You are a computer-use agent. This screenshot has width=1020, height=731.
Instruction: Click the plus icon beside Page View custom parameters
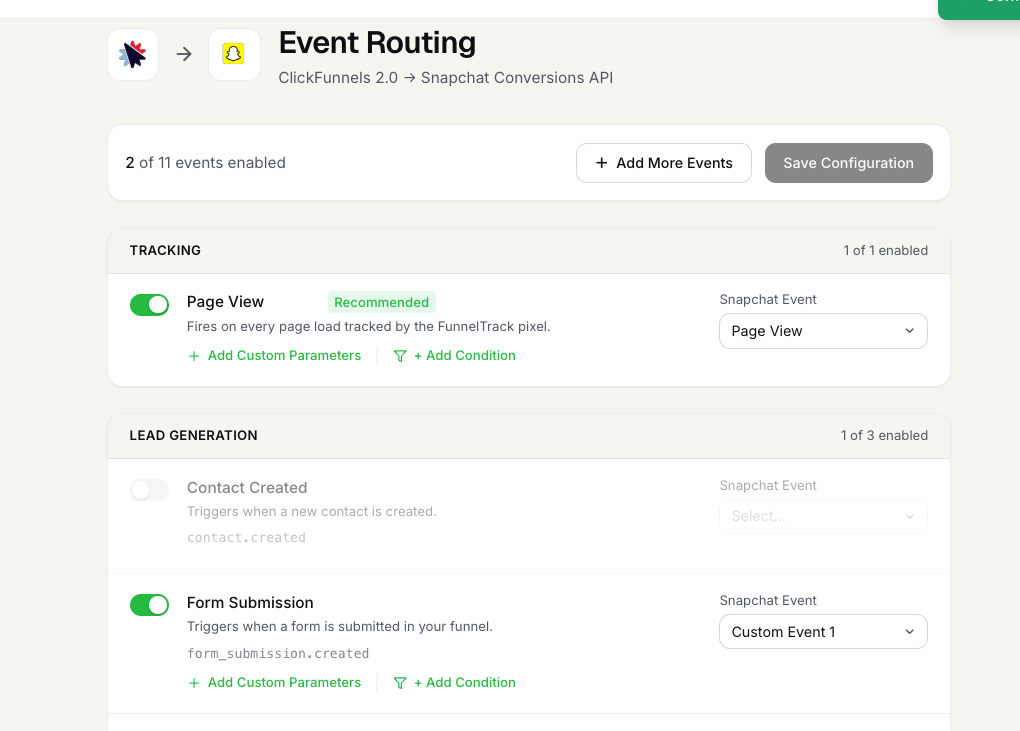(194, 356)
